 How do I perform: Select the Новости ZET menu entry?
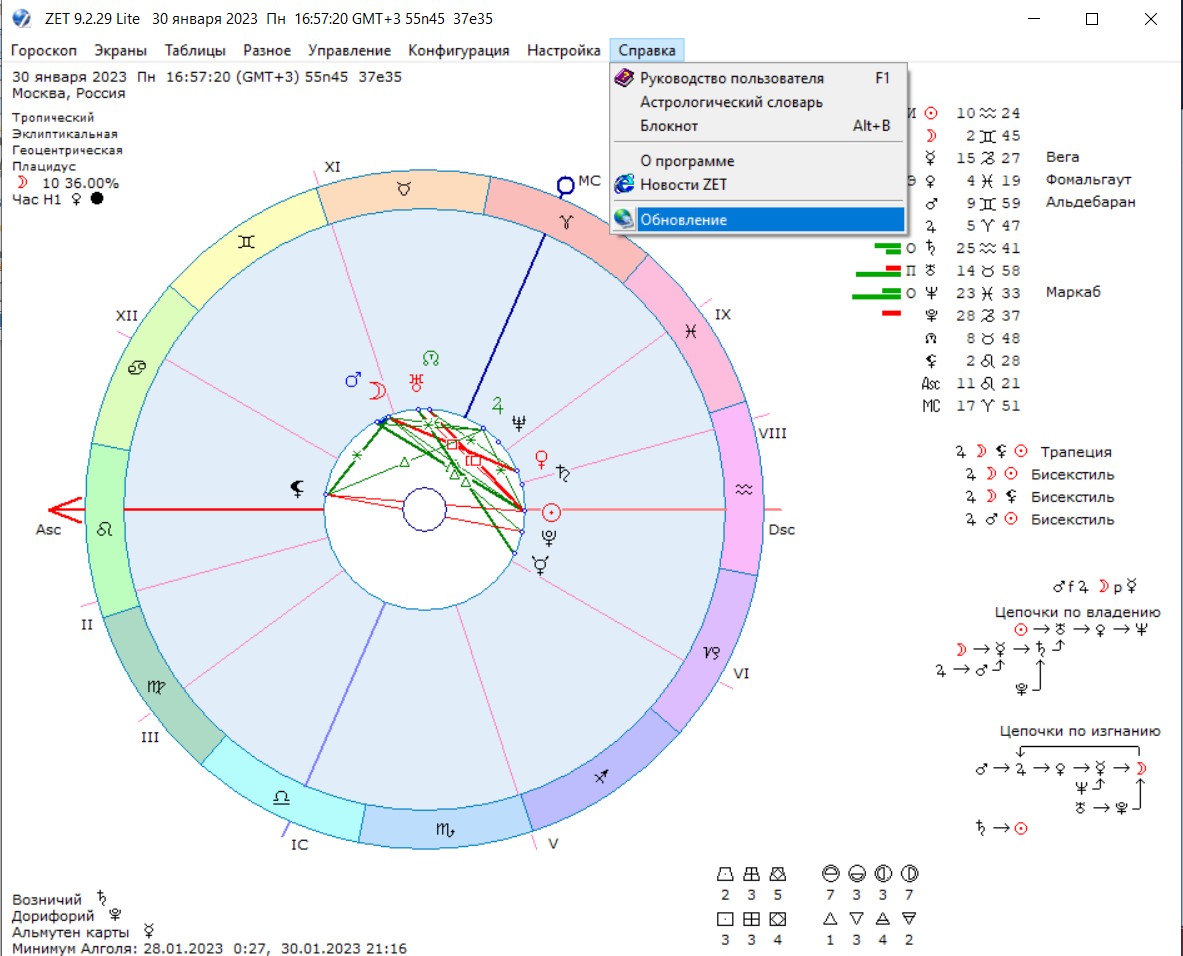(684, 184)
